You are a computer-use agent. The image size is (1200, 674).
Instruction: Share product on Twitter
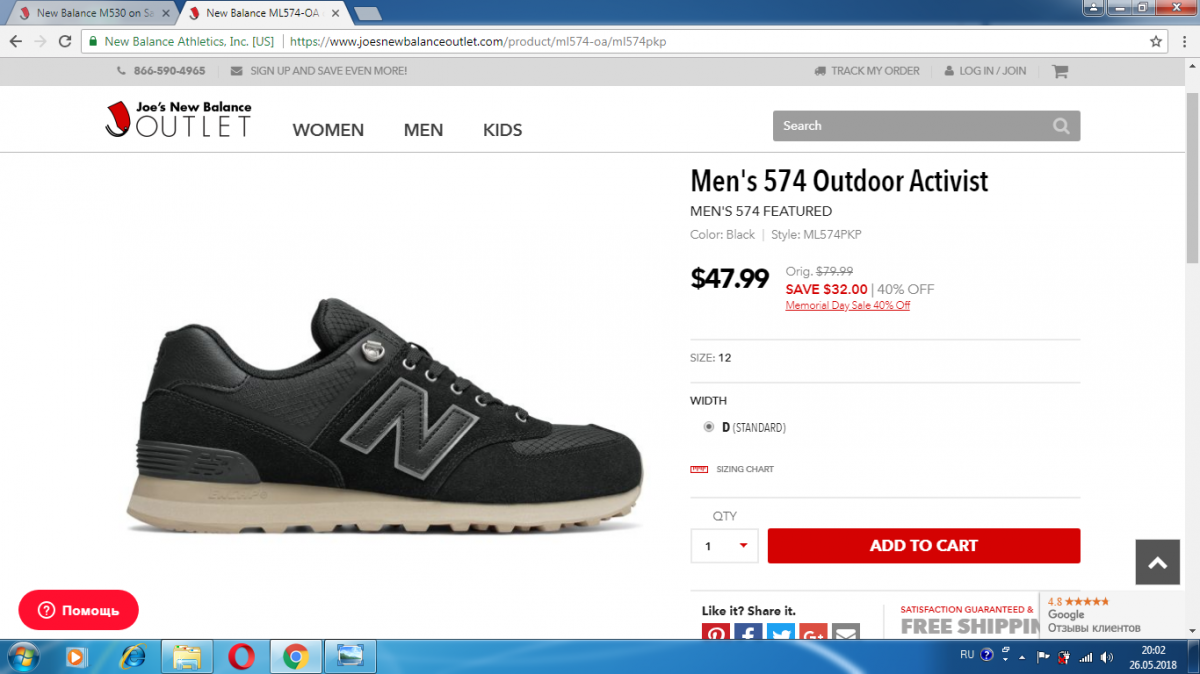click(781, 632)
